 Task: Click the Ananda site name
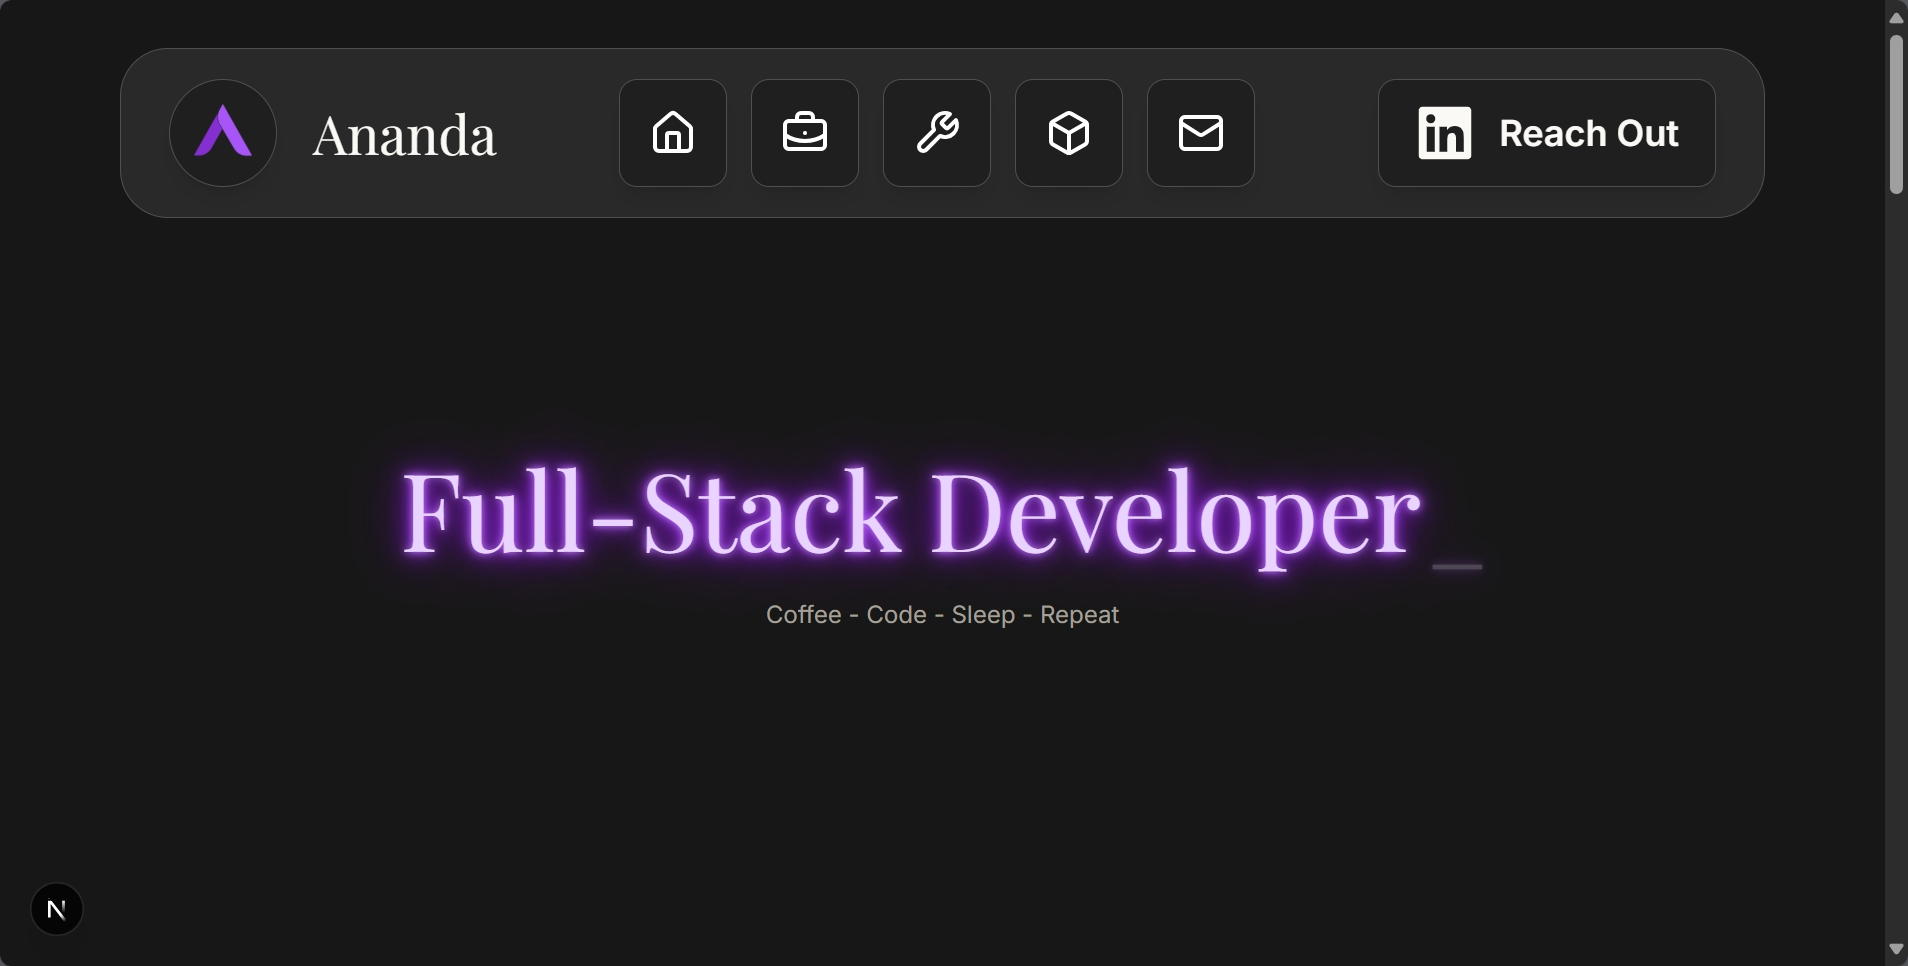[x=404, y=135]
